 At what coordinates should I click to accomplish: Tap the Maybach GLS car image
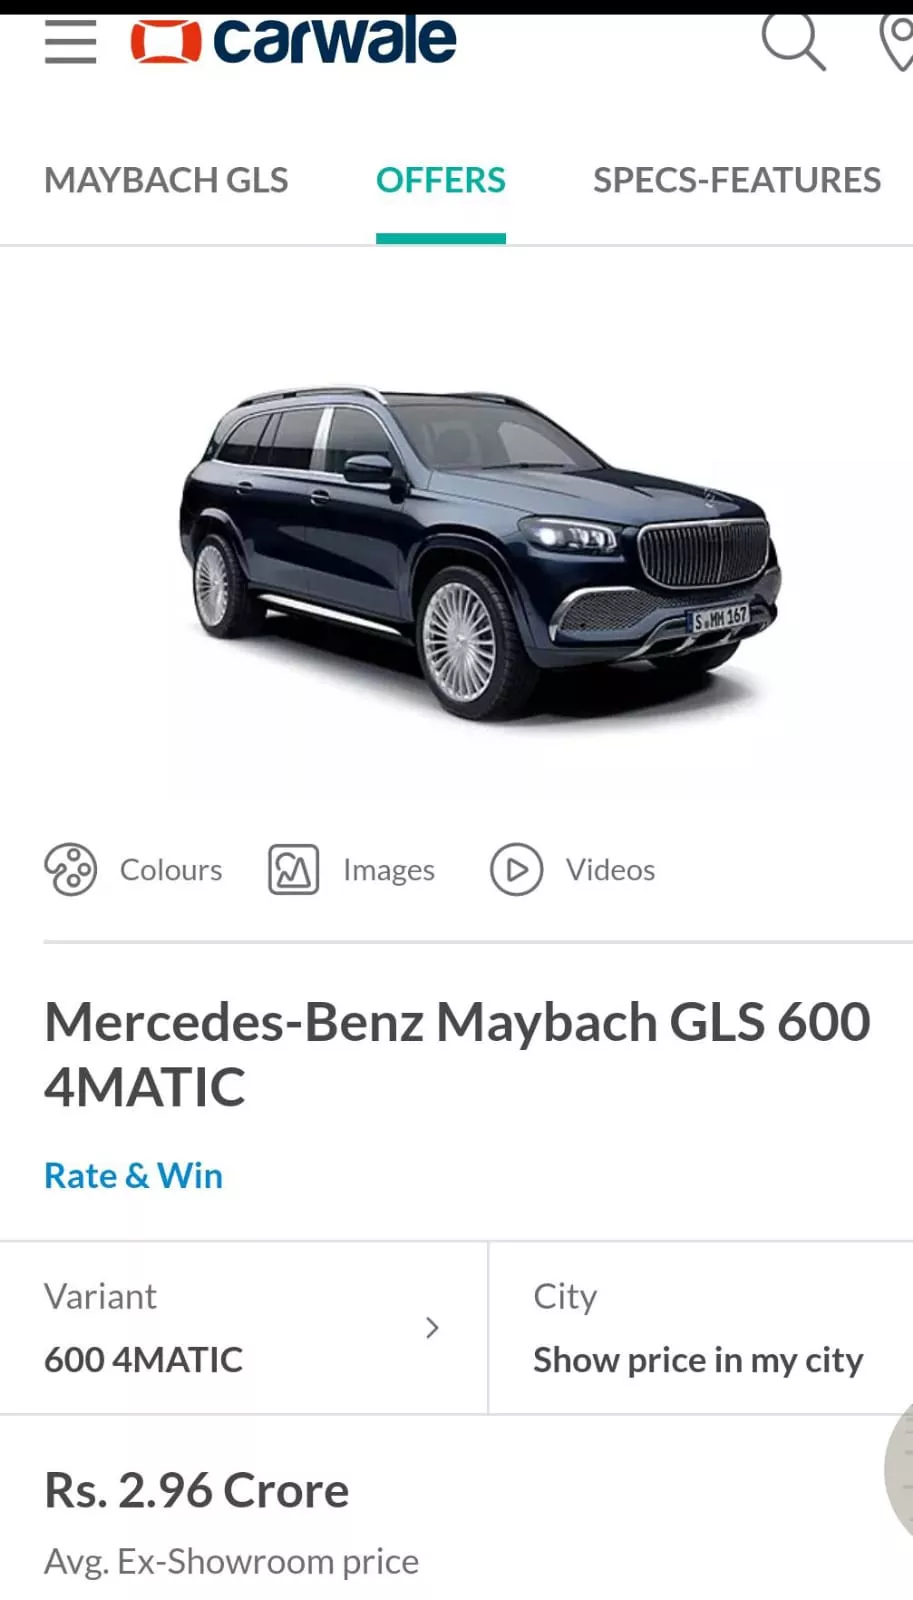coord(480,551)
